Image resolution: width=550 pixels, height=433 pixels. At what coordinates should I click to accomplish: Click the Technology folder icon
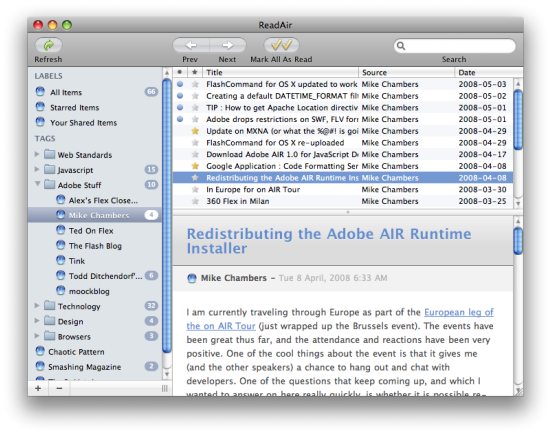click(x=50, y=306)
